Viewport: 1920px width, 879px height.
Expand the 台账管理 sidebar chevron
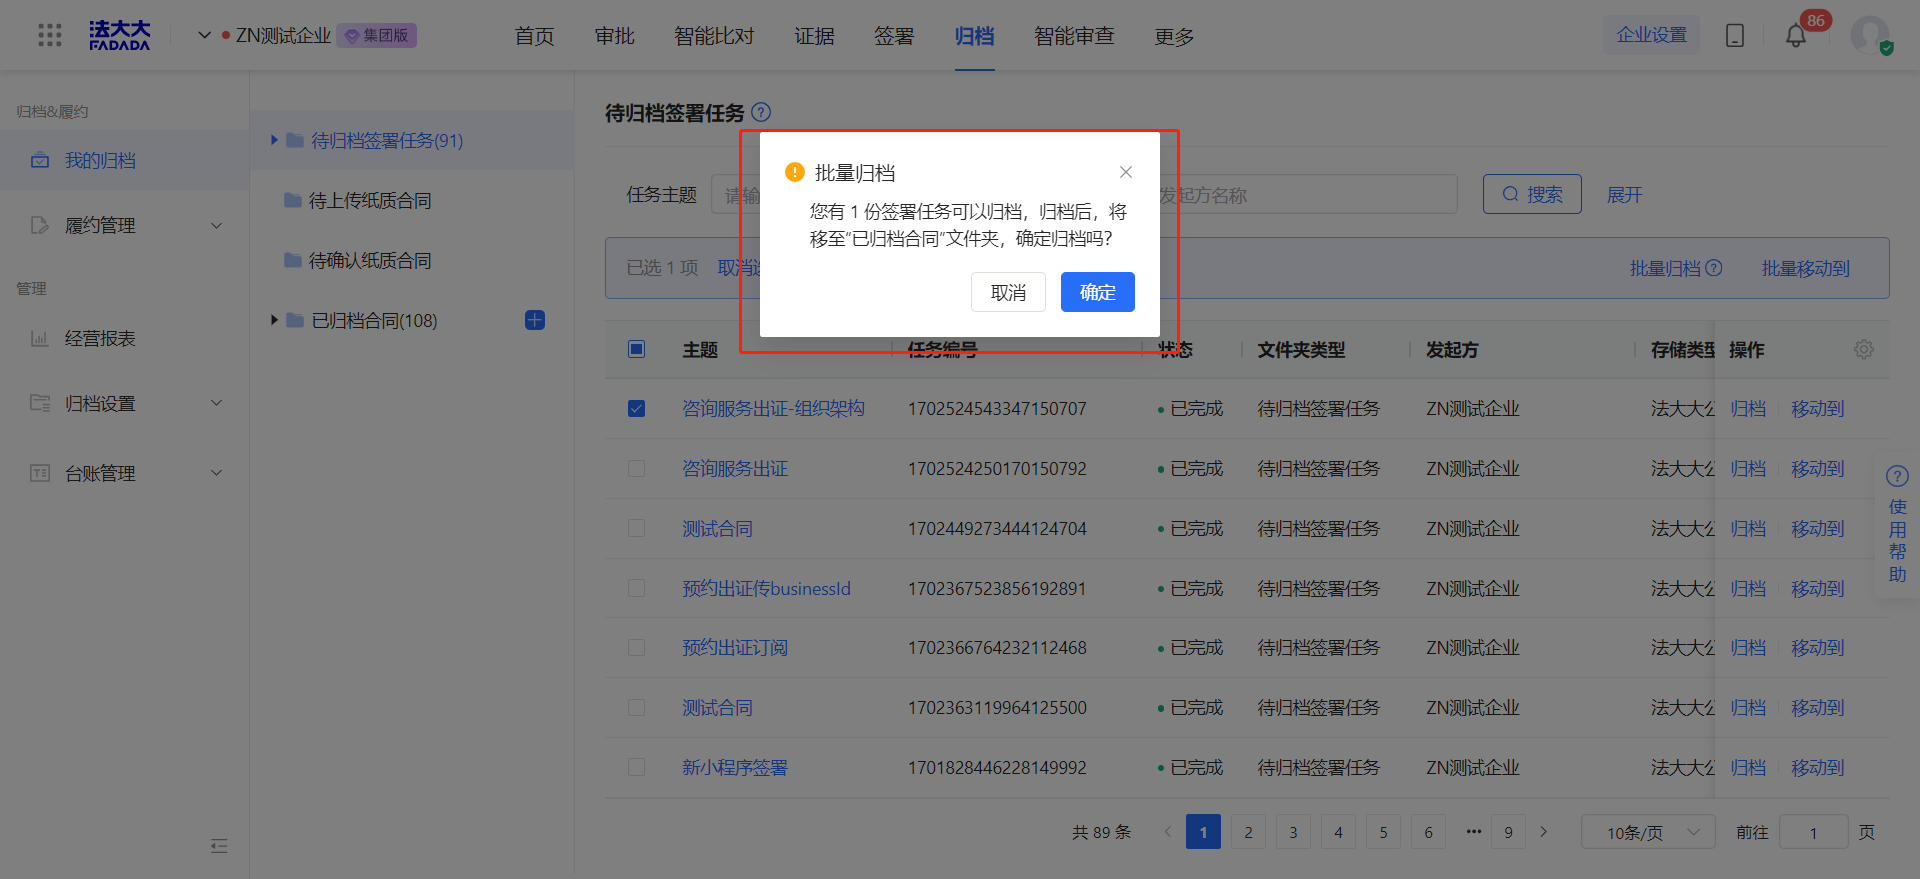tap(216, 473)
